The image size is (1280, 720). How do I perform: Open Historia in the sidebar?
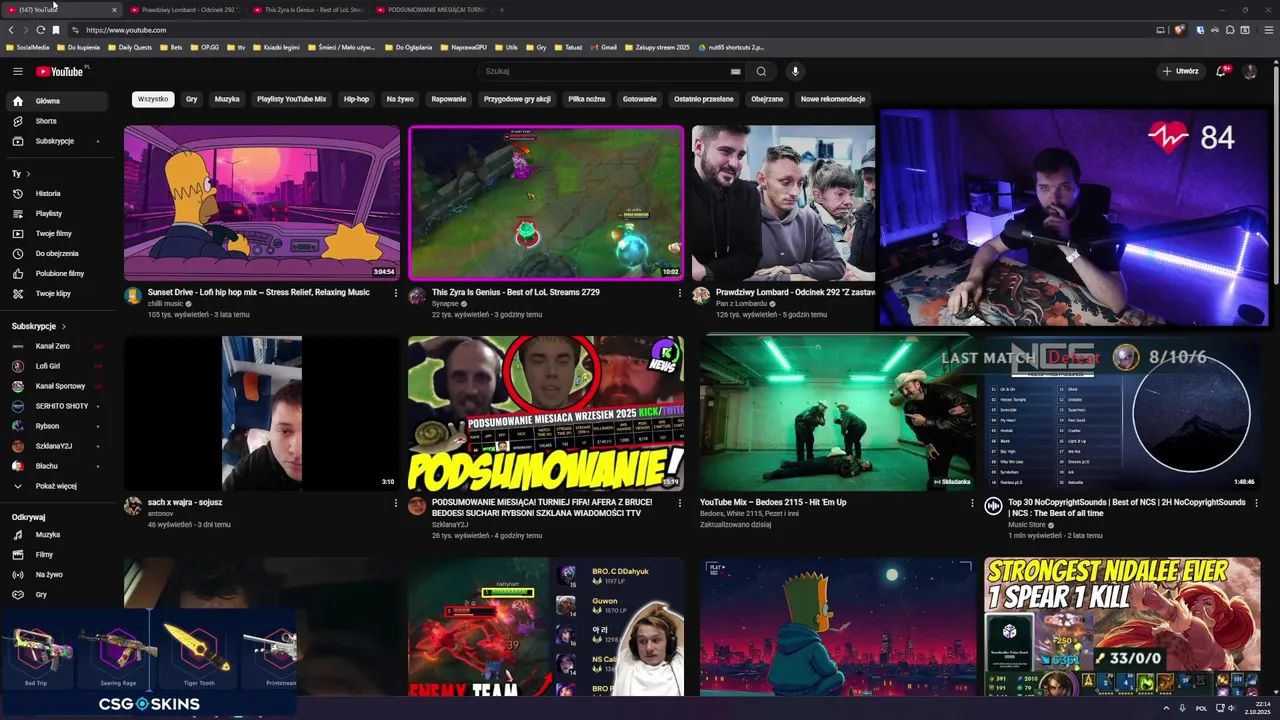tap(57, 193)
